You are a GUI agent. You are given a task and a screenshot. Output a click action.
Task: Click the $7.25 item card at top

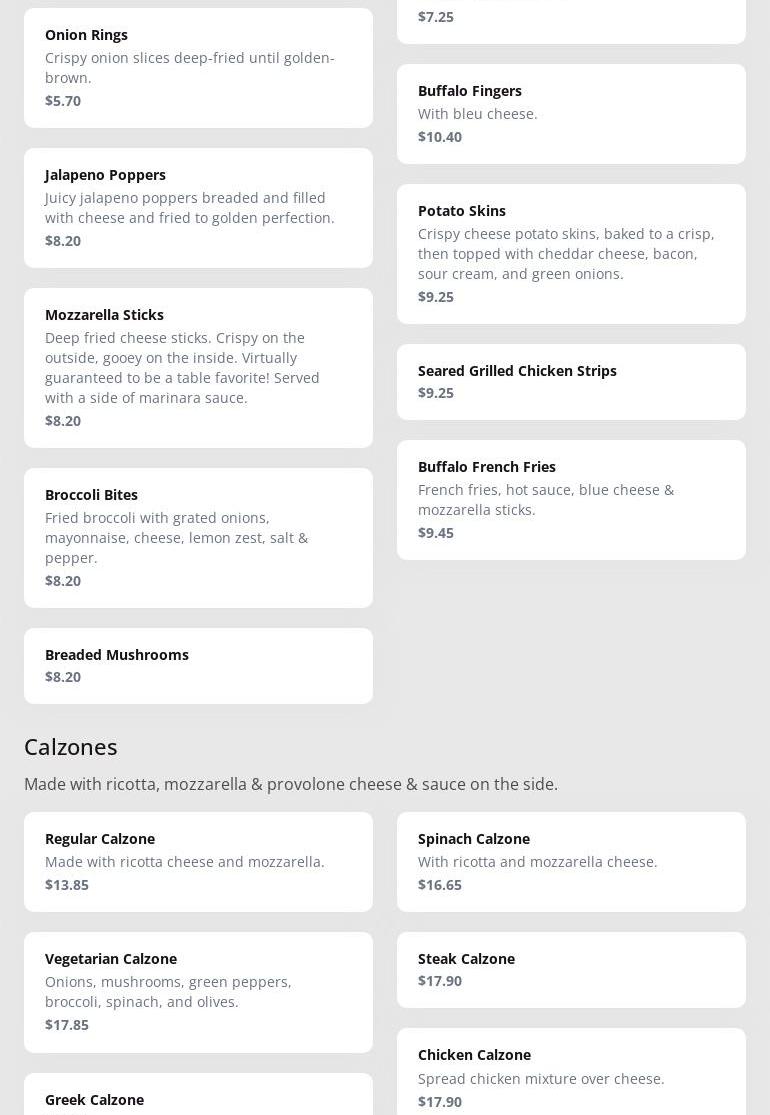(572, 22)
